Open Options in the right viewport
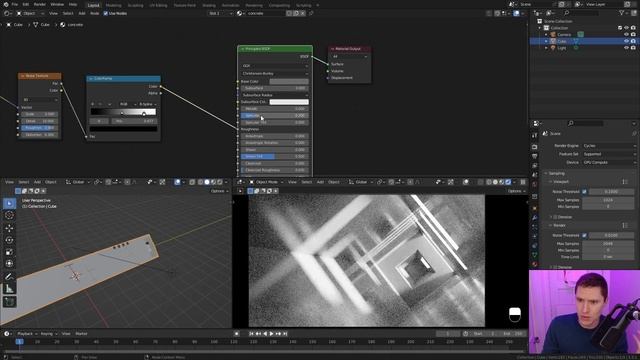This screenshot has width=640, height=360. [516, 191]
